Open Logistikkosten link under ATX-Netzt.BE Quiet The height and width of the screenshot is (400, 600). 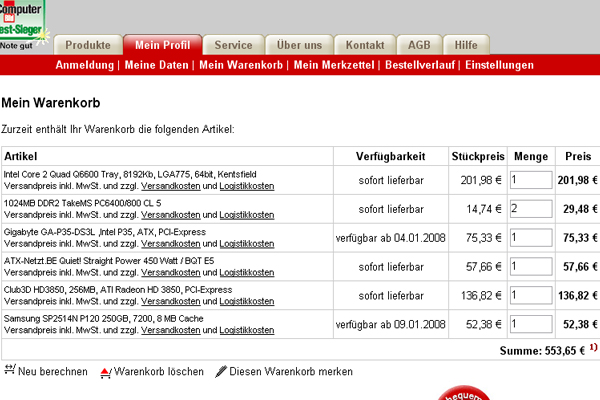coord(247,273)
